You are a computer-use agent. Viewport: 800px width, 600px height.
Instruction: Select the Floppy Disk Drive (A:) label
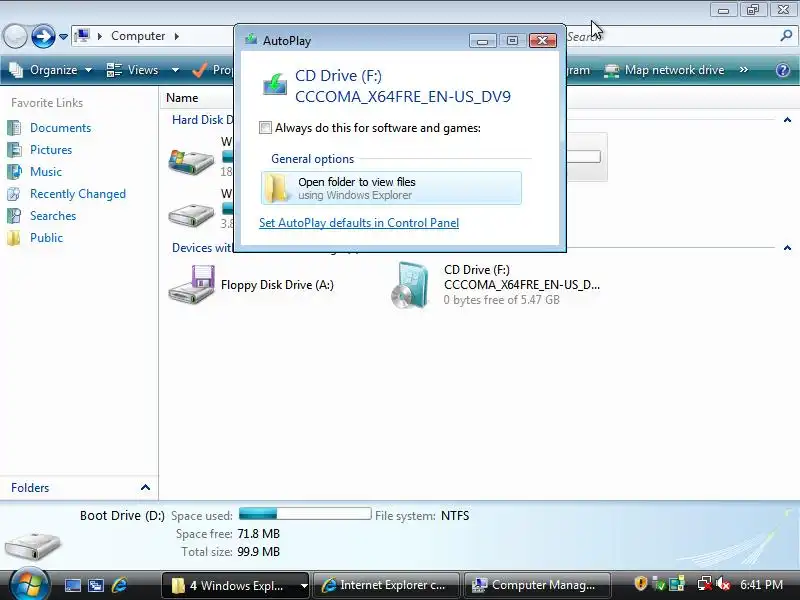pyautogui.click(x=277, y=285)
